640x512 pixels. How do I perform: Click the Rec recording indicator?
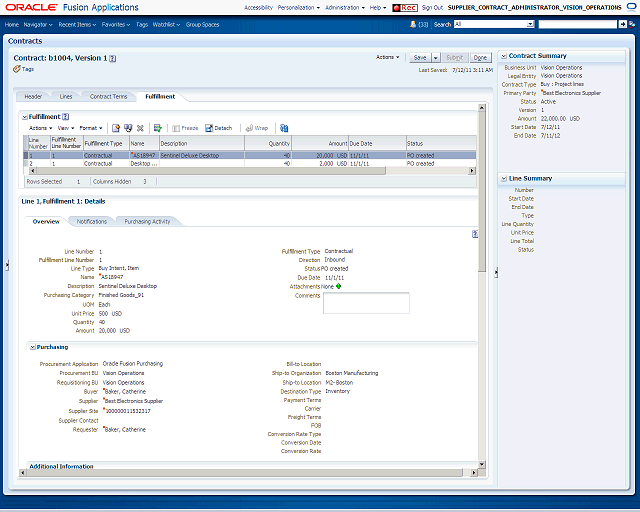point(404,8)
